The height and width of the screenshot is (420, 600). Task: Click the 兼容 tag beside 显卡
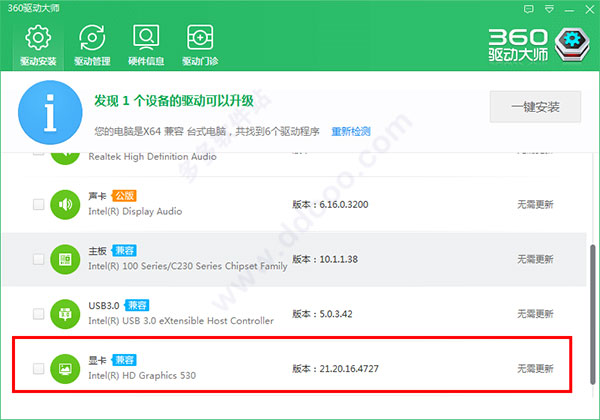(124, 360)
